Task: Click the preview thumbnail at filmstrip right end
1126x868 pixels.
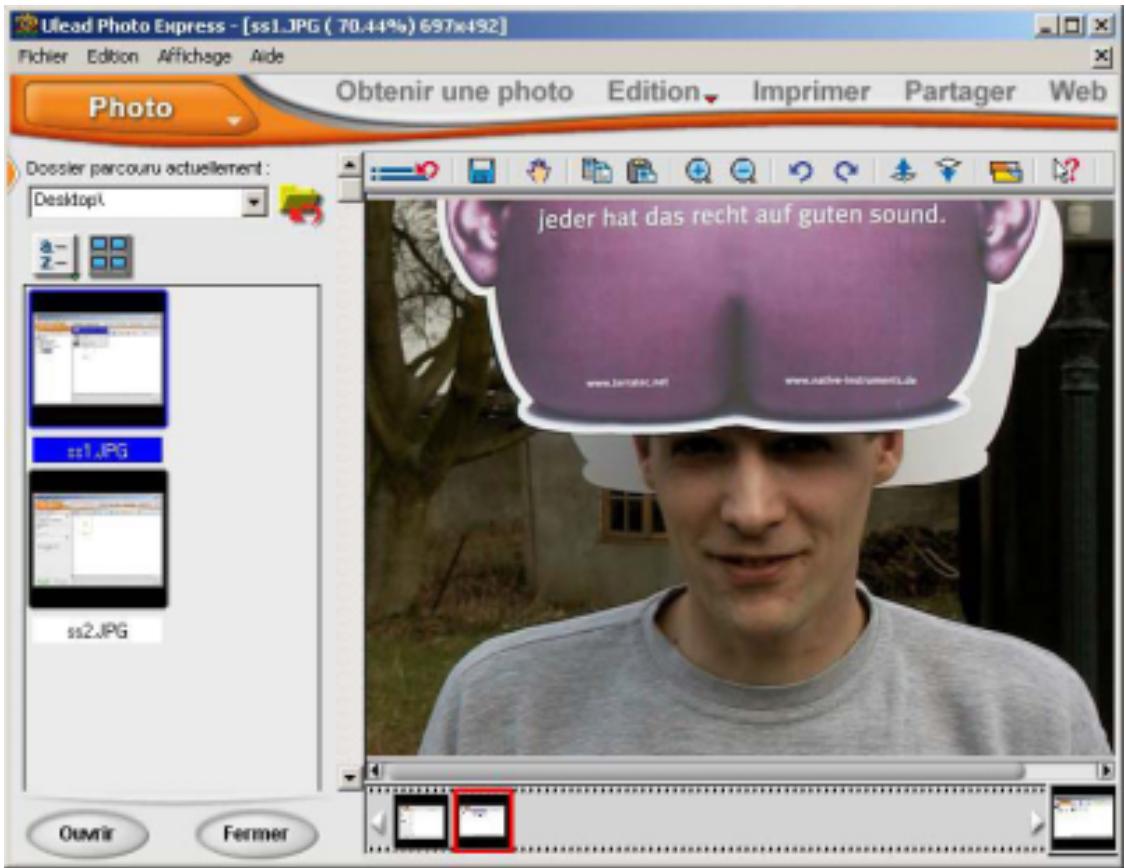Action: (1083, 818)
